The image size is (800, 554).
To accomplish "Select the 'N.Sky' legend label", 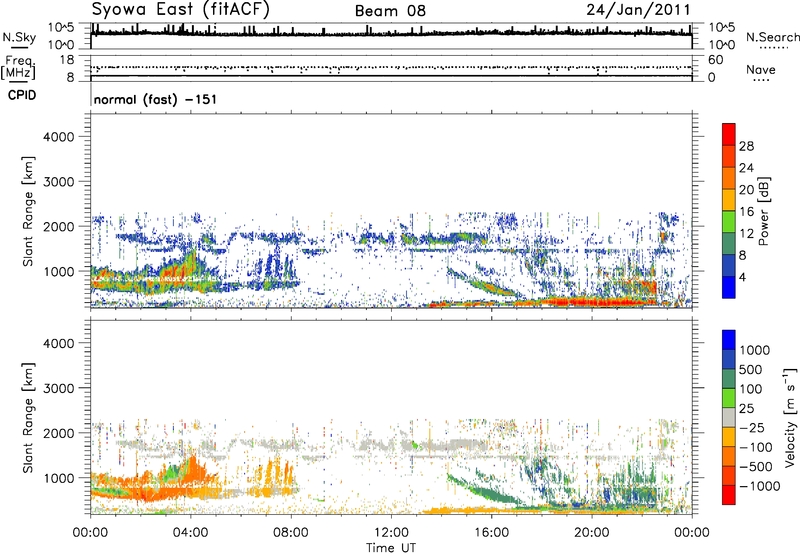I will pos(19,38).
